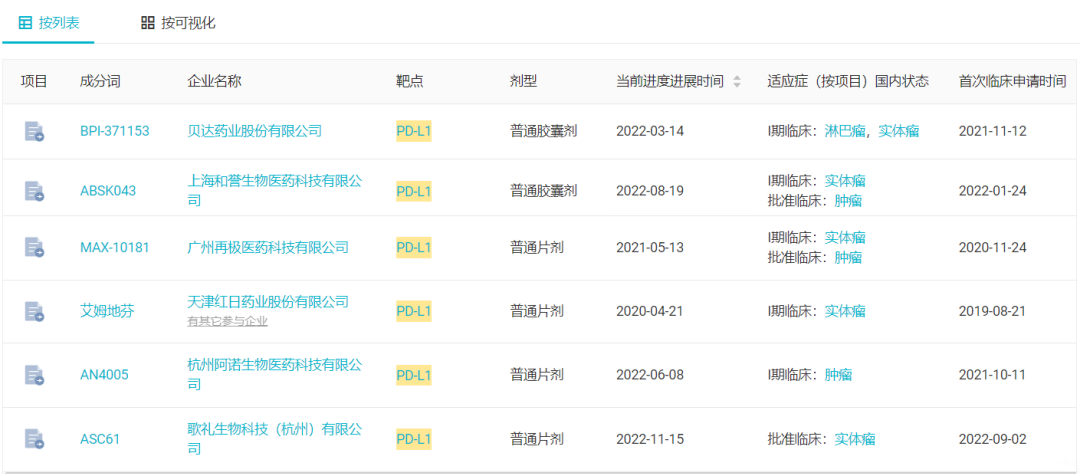The height and width of the screenshot is (476, 1080).
Task: Click the list icon in 按列表 tab
Action: 25,23
